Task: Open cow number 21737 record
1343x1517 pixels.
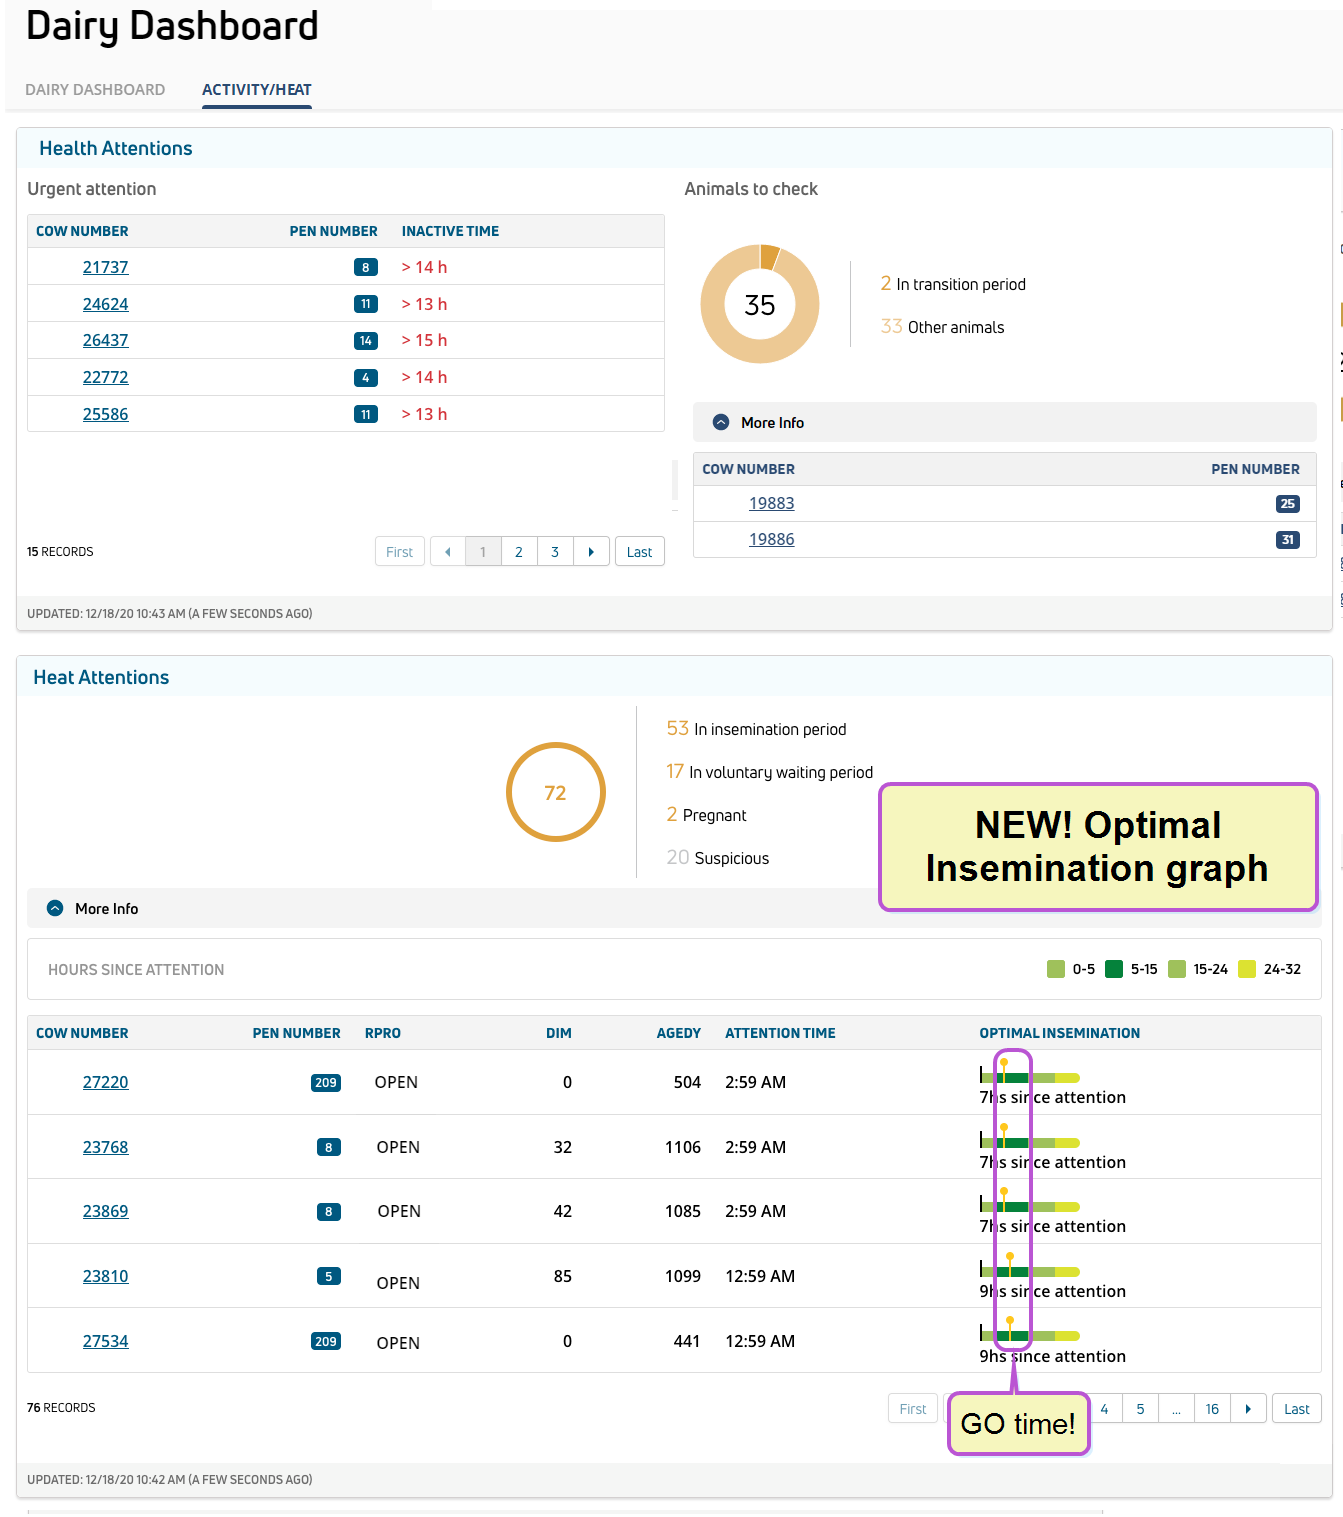Action: pos(106,267)
